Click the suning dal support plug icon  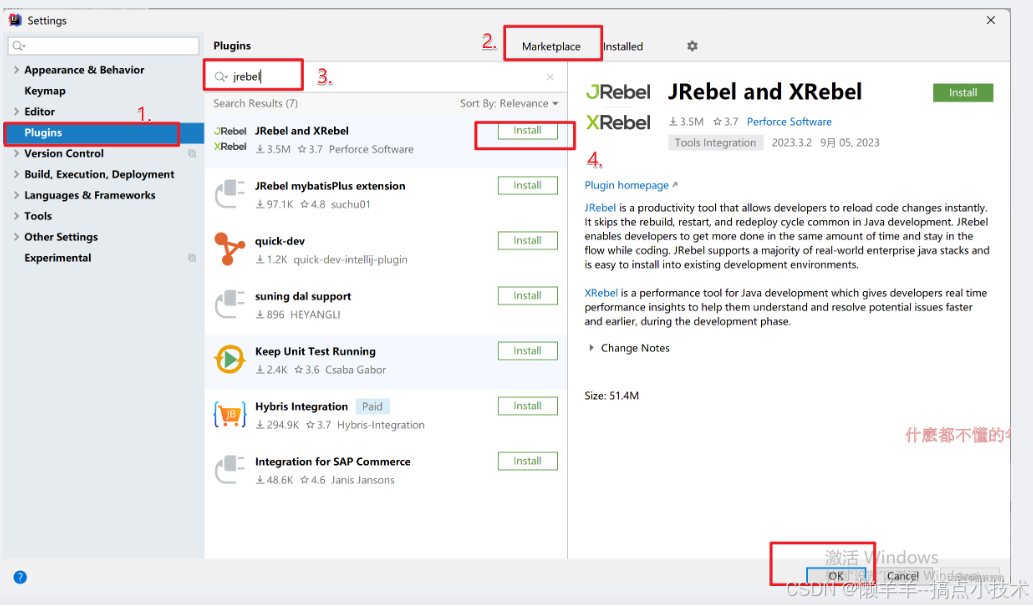pyautogui.click(x=230, y=305)
